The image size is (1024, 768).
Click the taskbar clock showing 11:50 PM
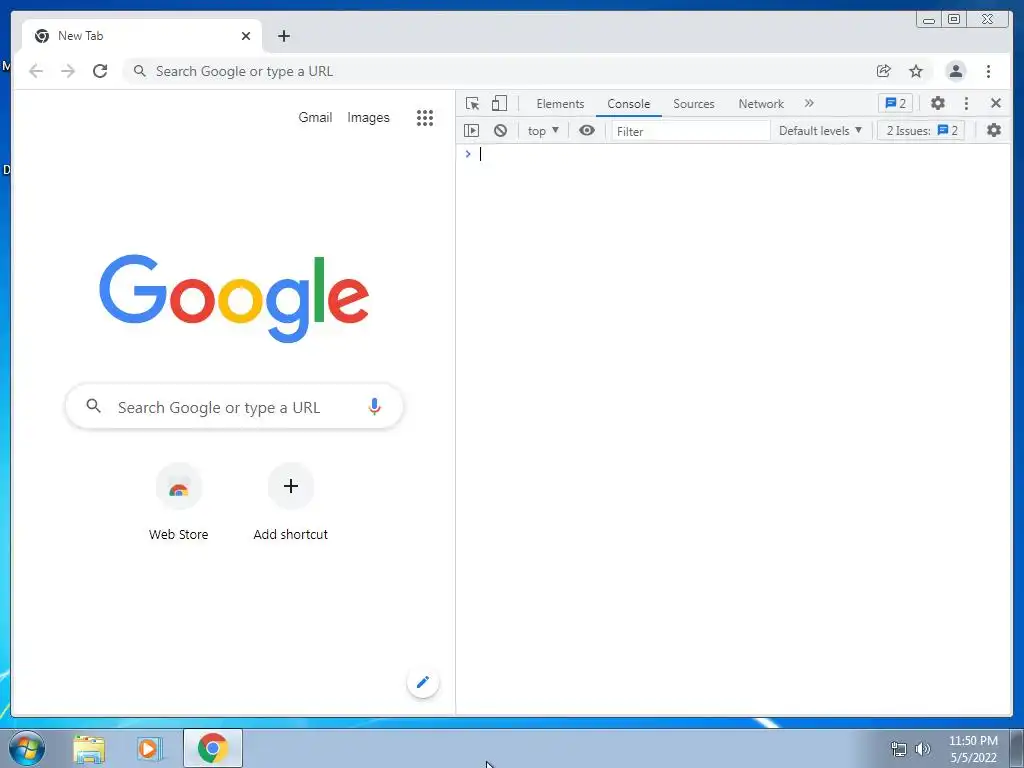(x=973, y=749)
